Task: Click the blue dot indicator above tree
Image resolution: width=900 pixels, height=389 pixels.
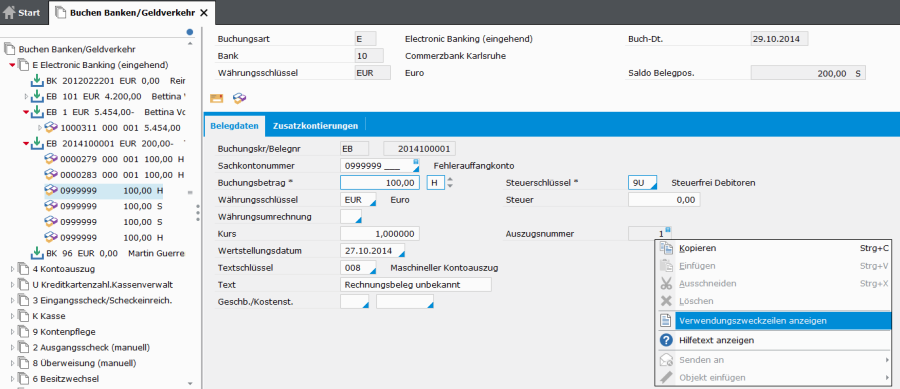Action: pos(190,32)
